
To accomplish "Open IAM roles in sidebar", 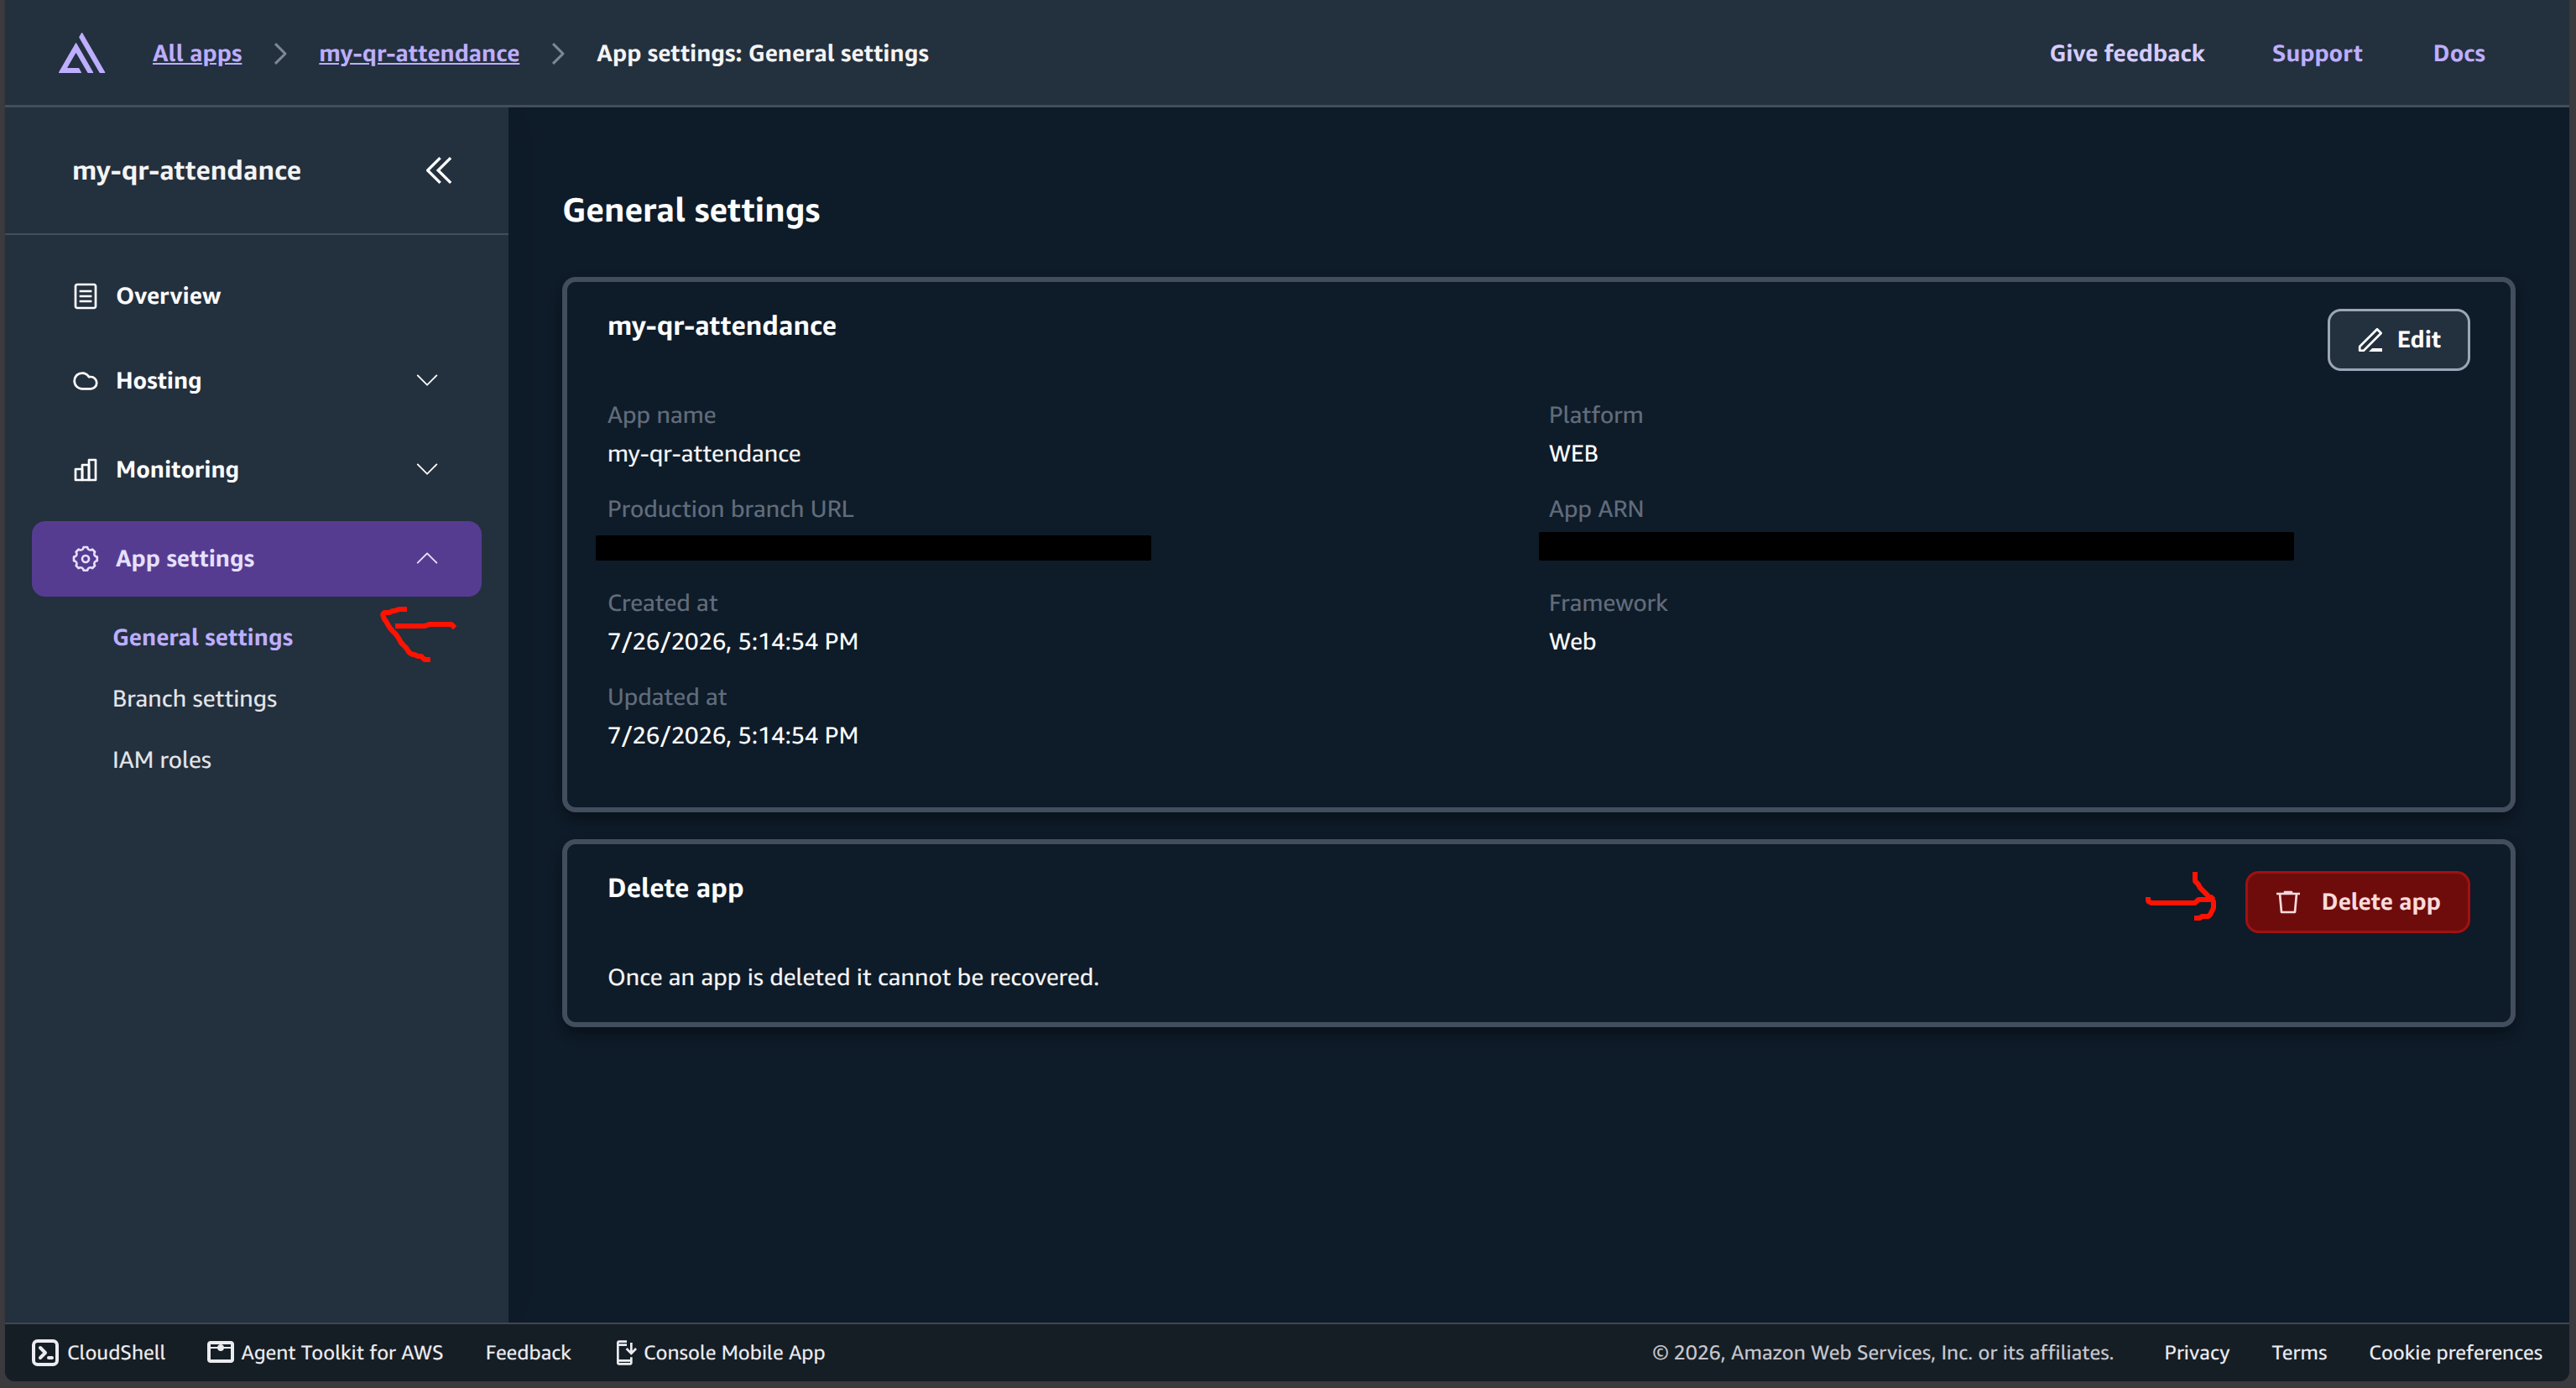I will tap(162, 760).
